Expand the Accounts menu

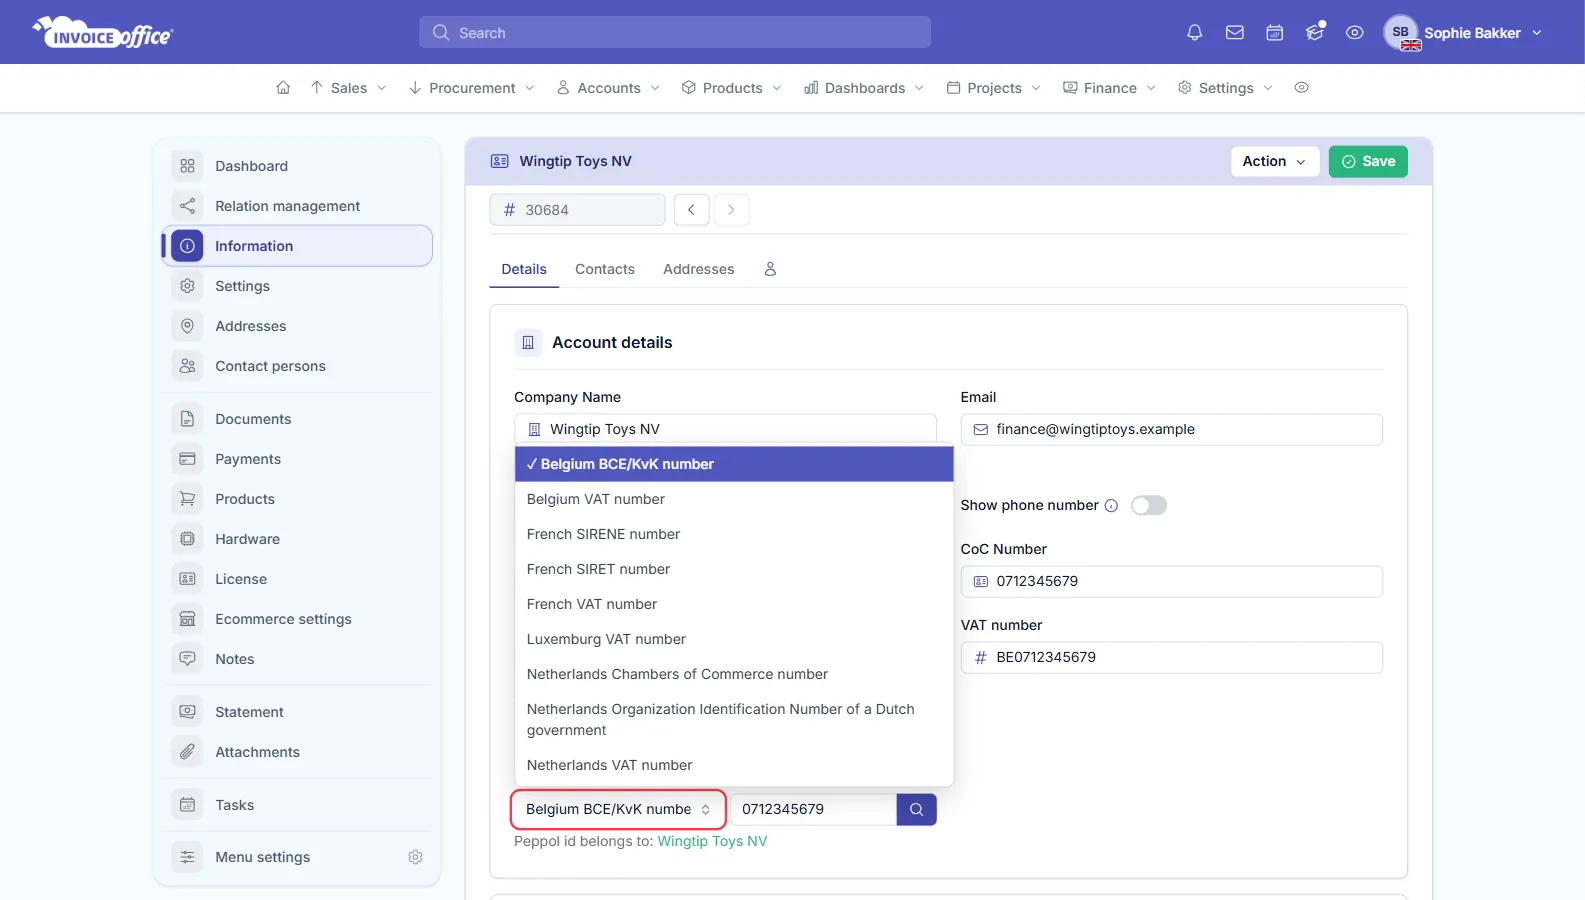tap(609, 88)
